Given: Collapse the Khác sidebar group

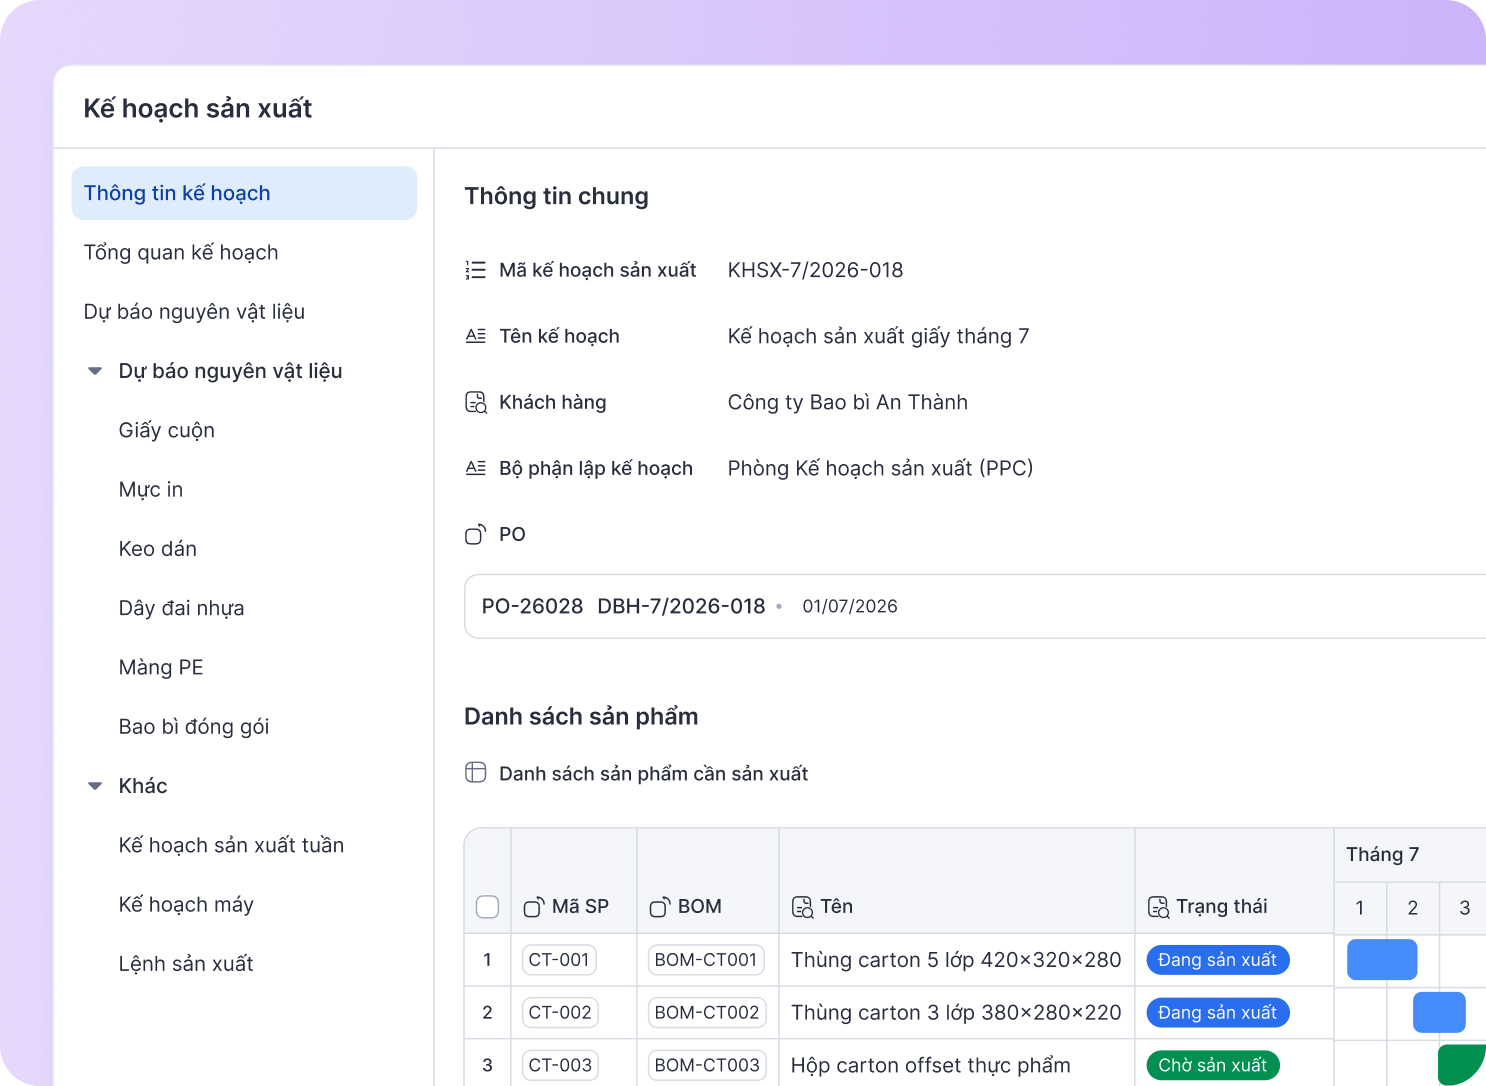Looking at the screenshot, I should [x=95, y=786].
